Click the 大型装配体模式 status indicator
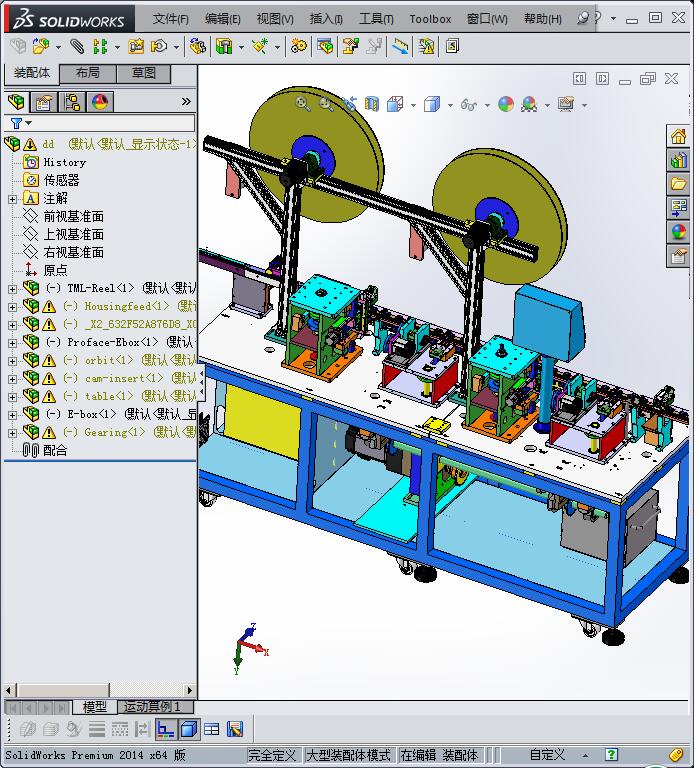This screenshot has width=694, height=768. click(348, 755)
